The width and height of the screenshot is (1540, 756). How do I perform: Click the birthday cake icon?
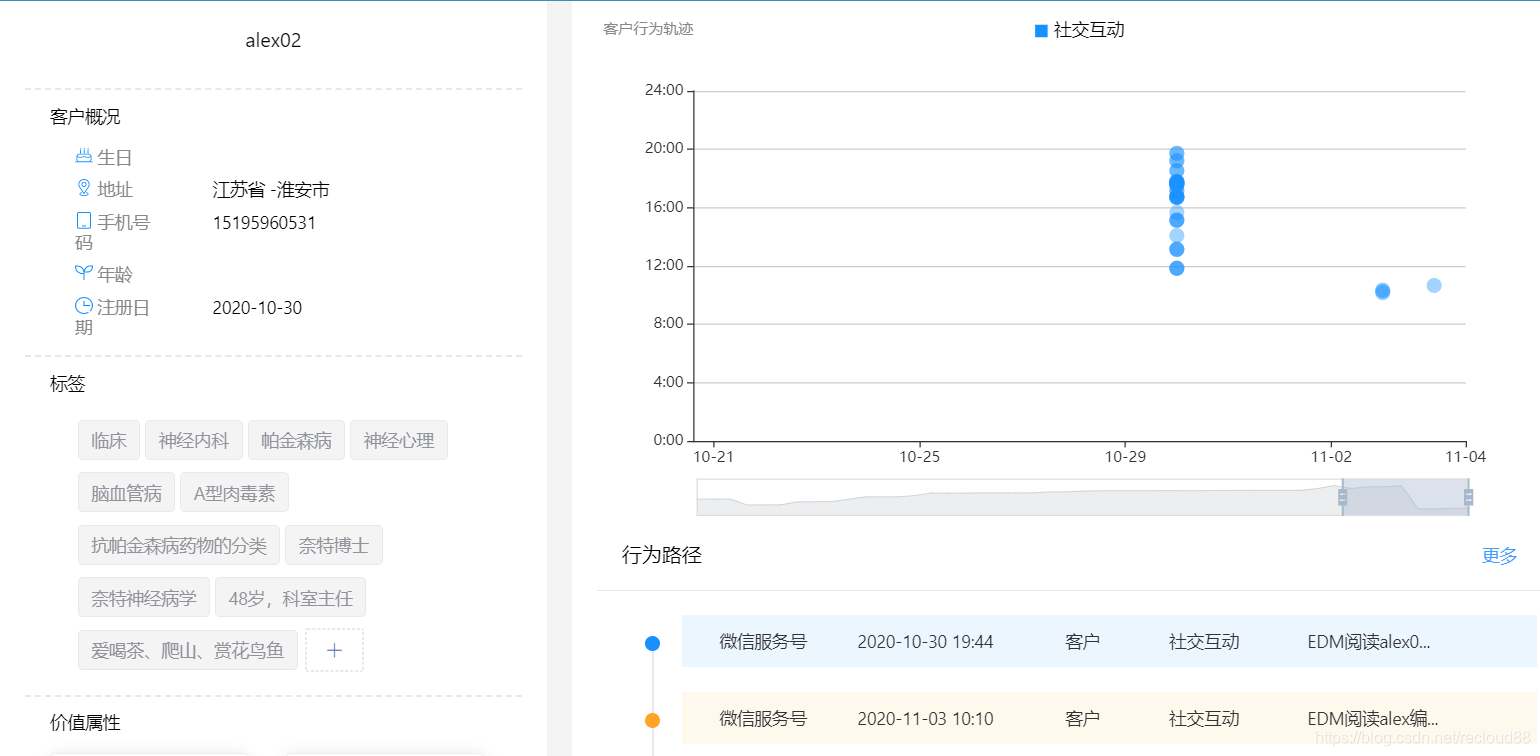(84, 157)
